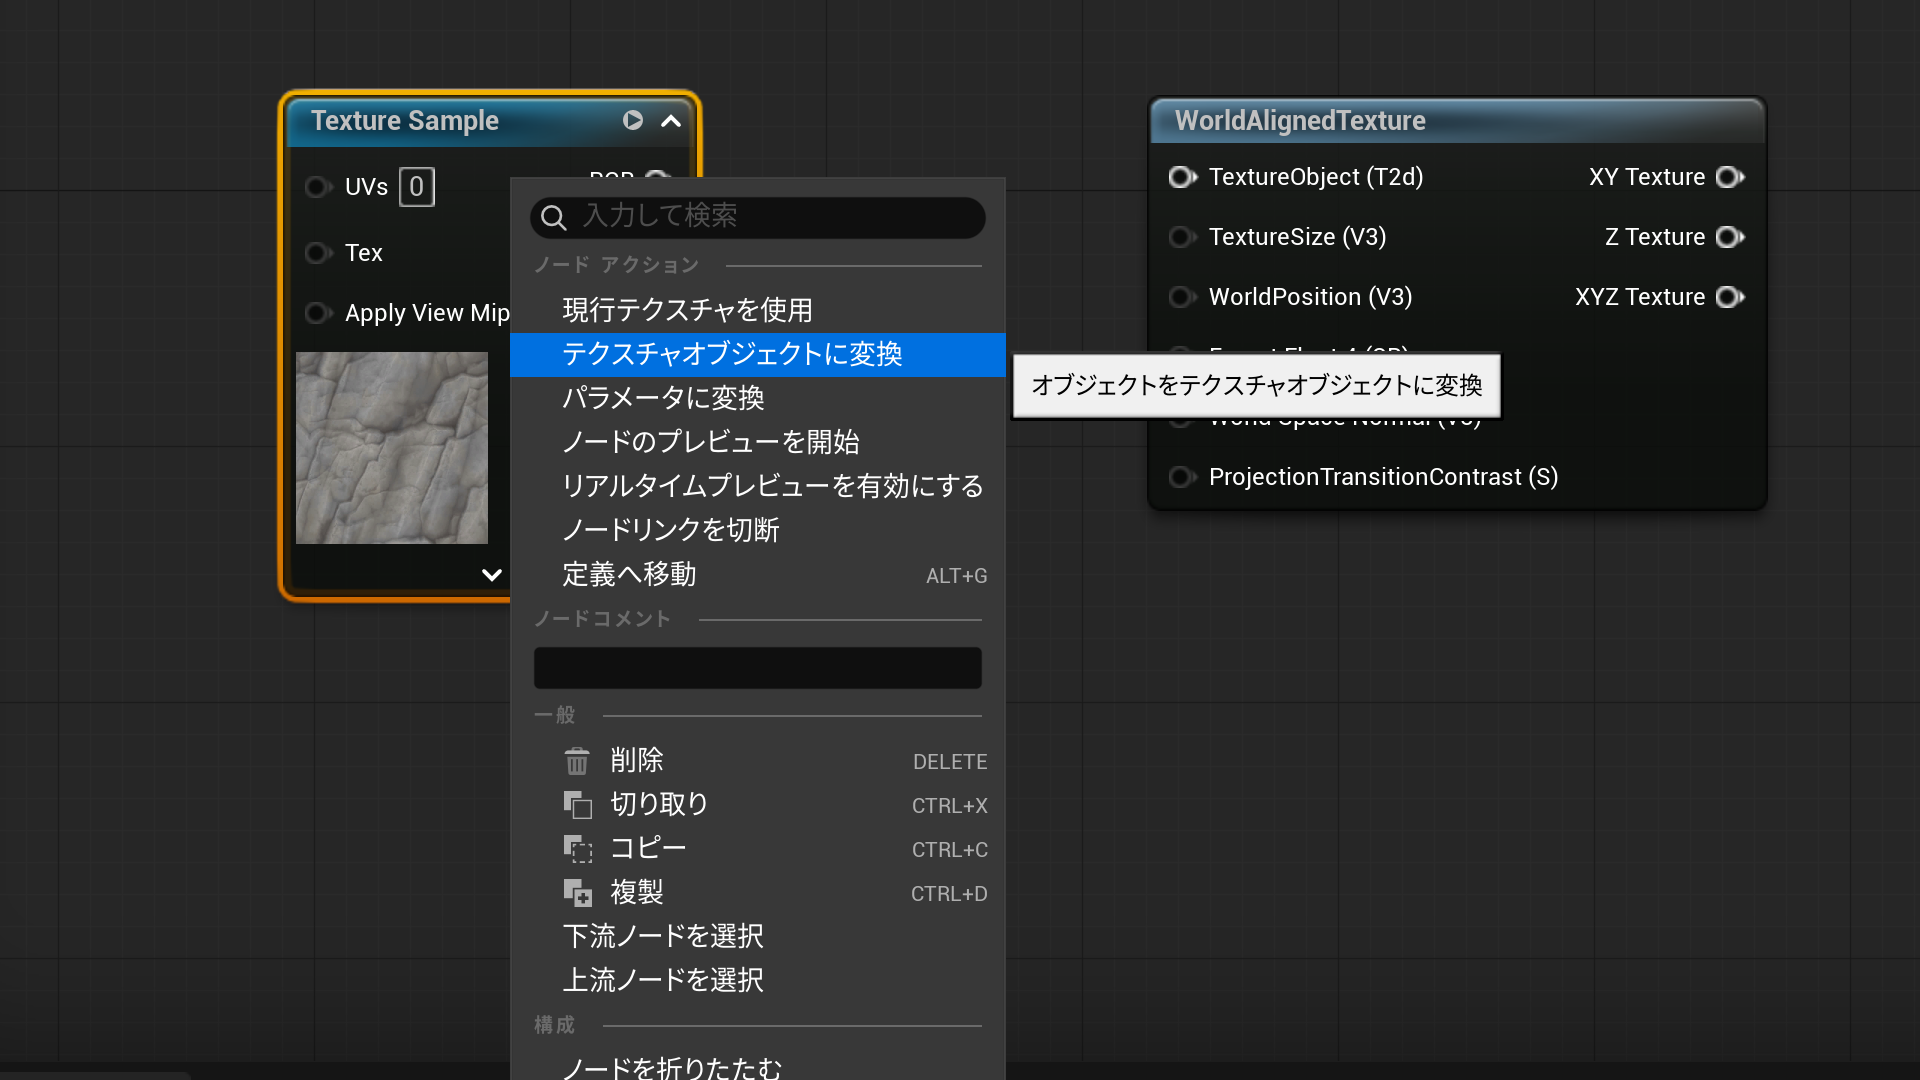Viewport: 1920px width, 1080px height.
Task: Start node preview via ノードのプレビューを開始
Action: (x=711, y=441)
